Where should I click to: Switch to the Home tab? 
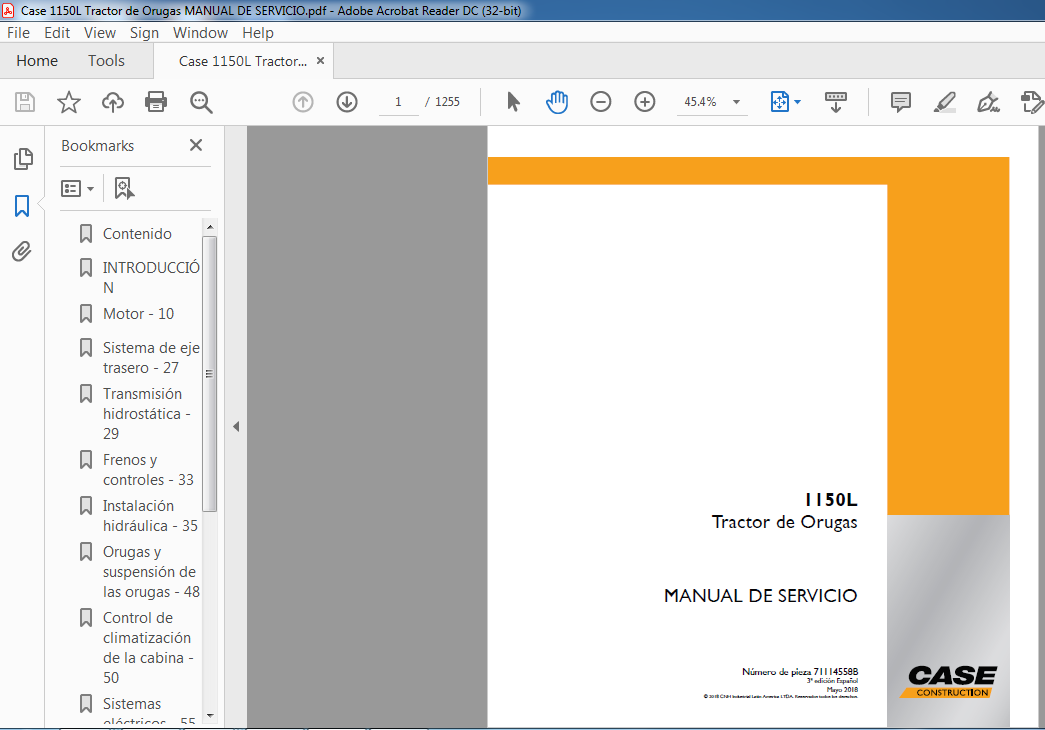(37, 61)
